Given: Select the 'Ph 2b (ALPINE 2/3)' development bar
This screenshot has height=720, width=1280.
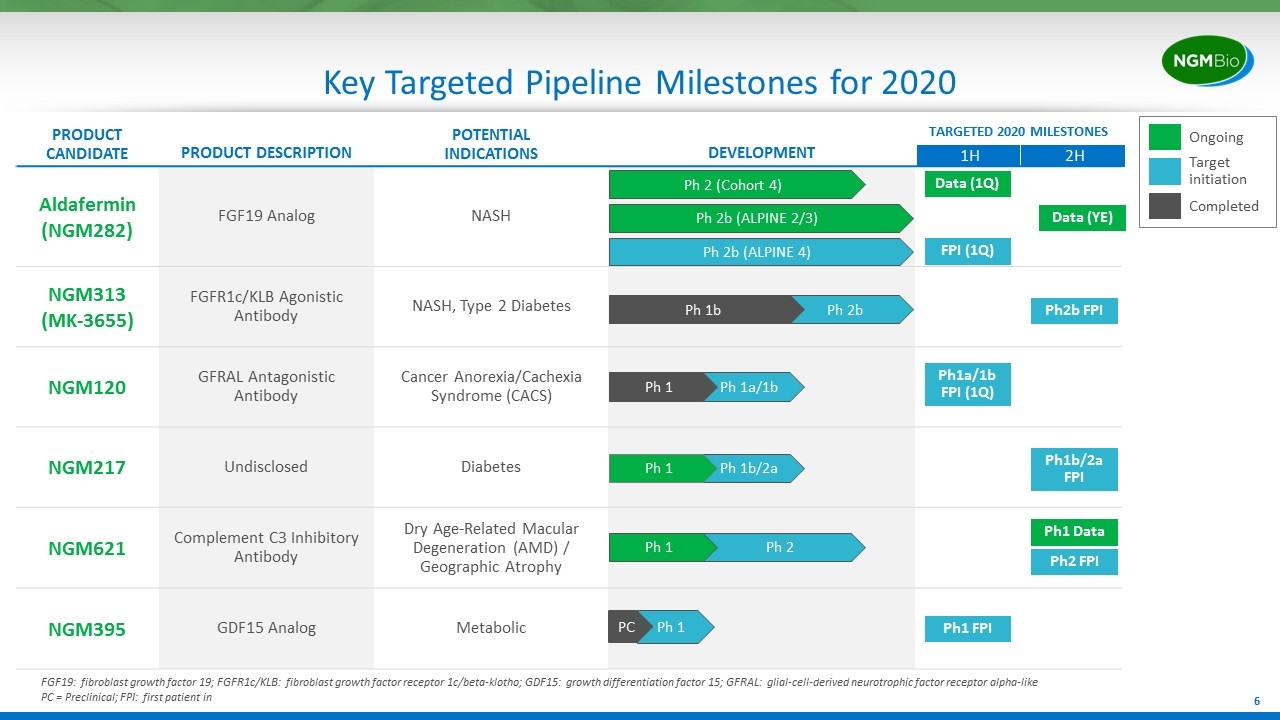Looking at the screenshot, I should (760, 219).
